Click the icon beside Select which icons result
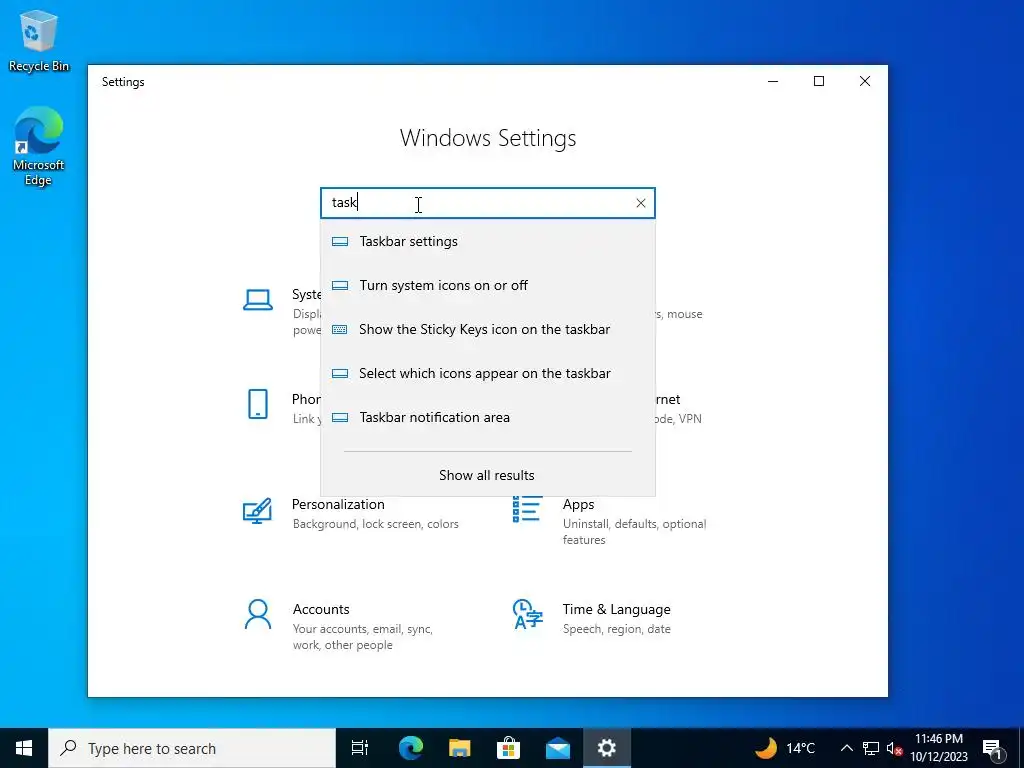 click(340, 374)
